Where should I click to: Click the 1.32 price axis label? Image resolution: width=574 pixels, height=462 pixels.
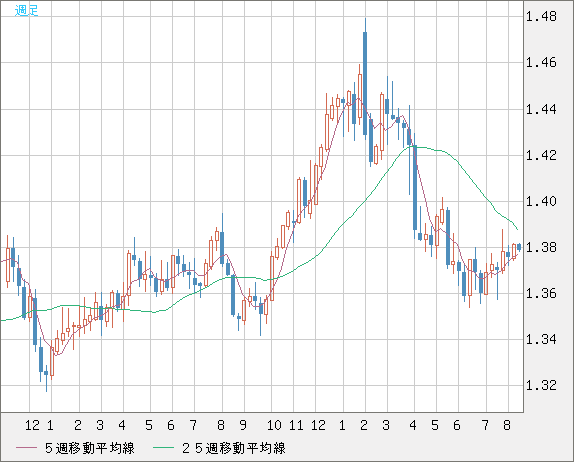coord(541,385)
